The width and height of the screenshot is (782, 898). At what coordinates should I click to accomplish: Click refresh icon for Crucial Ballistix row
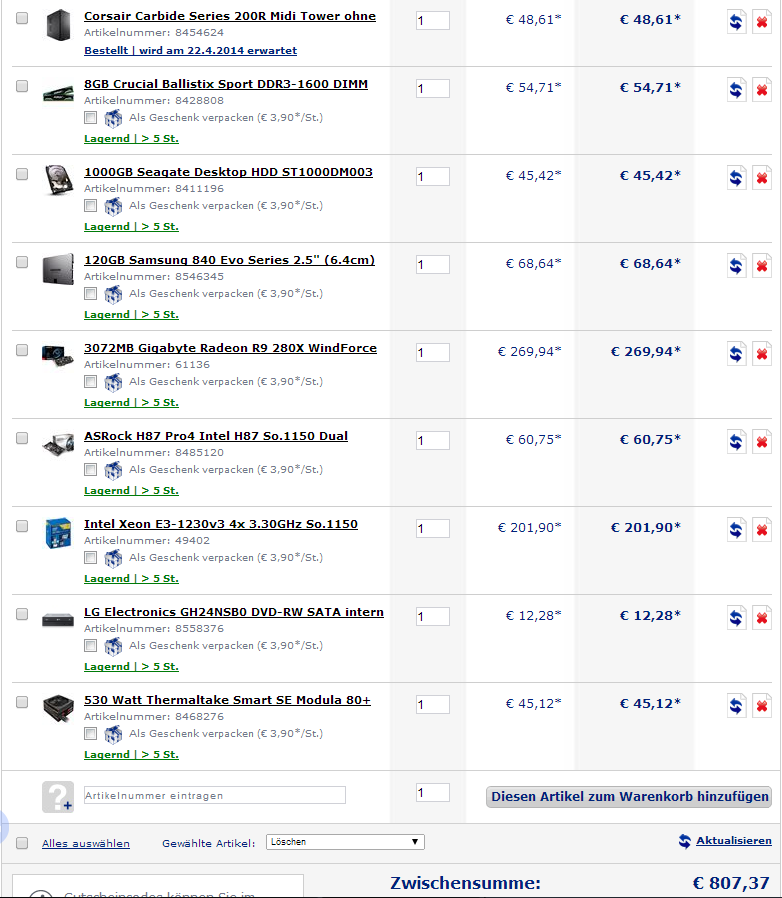click(736, 90)
